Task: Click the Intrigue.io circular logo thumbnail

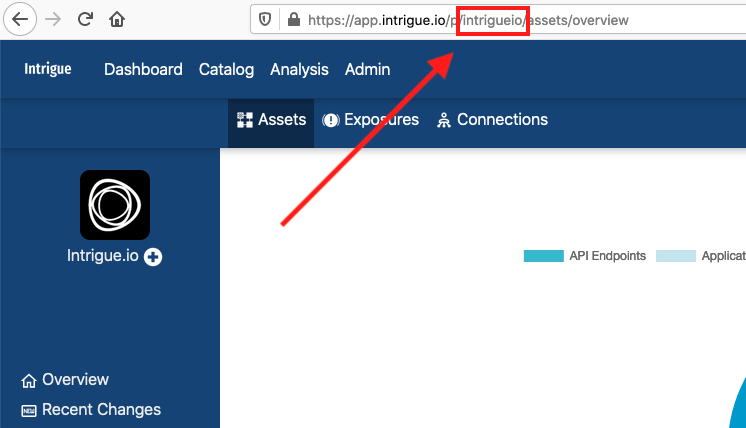Action: tap(115, 205)
